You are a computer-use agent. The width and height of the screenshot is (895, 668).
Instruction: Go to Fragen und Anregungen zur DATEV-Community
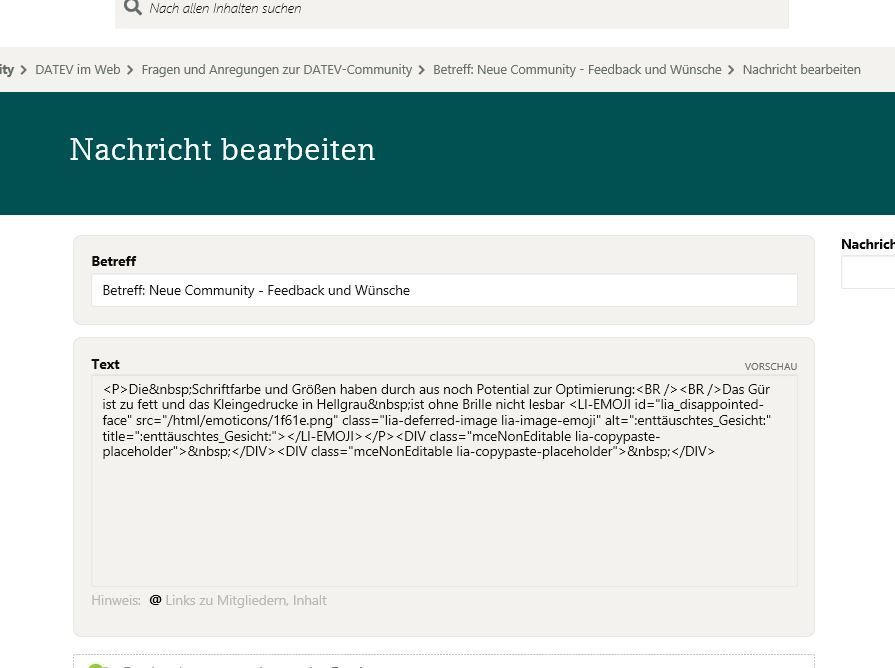tap(276, 70)
